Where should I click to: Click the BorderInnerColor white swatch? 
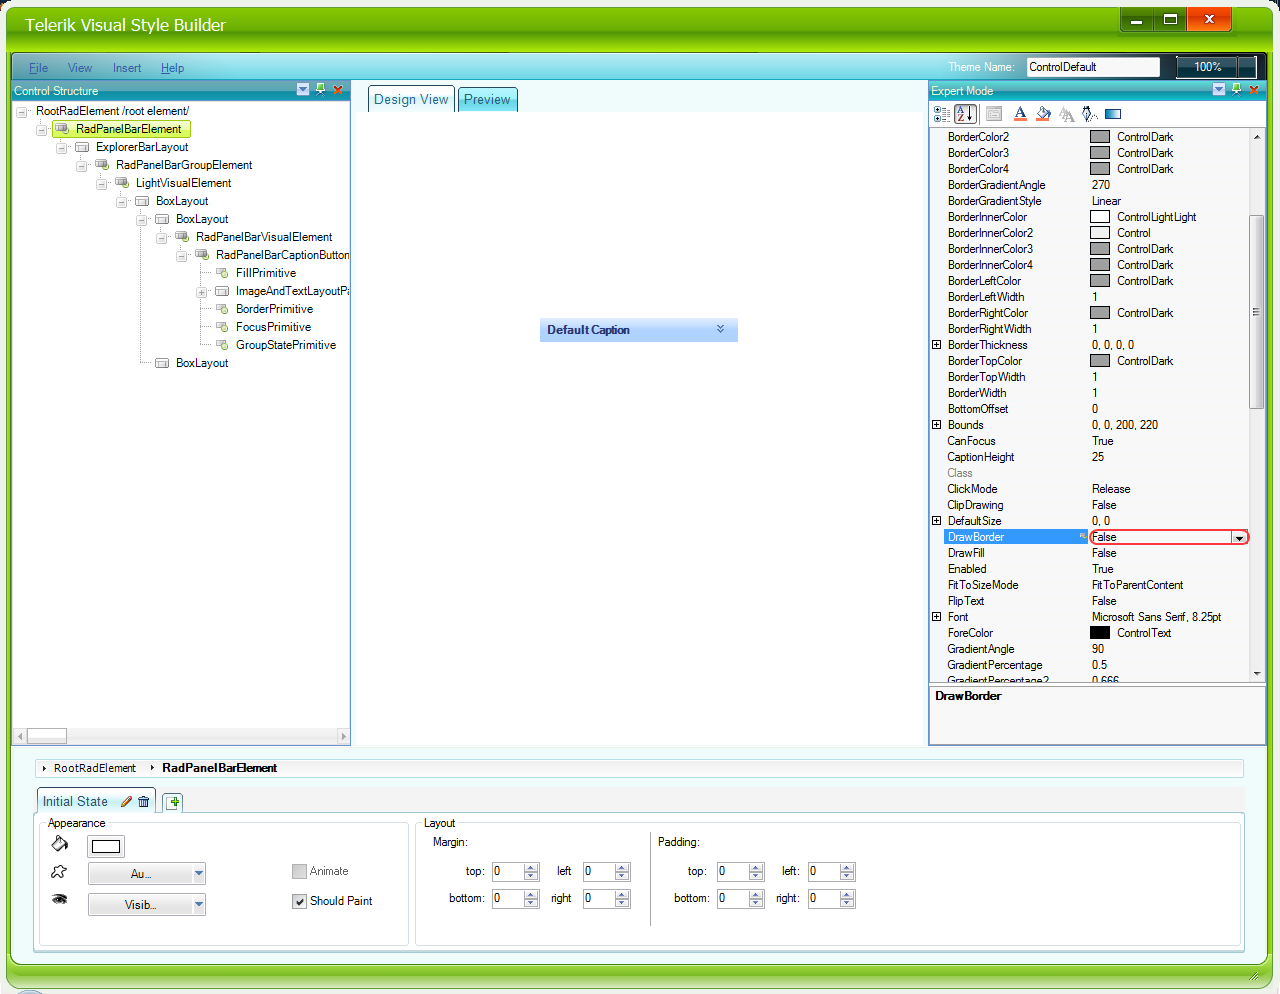1100,217
